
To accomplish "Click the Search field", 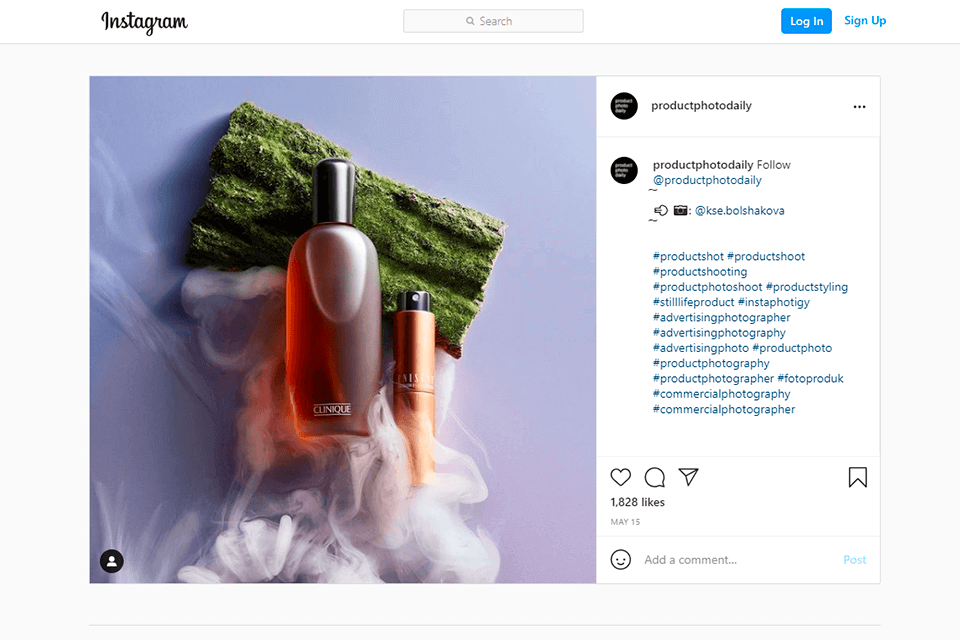I will point(493,21).
